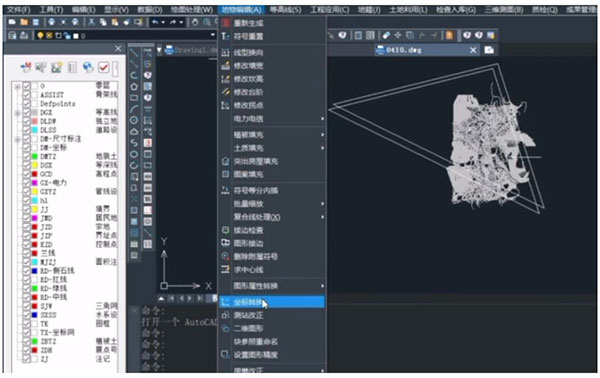Uncheck the DMTZ layer checkbox
600x378 pixels.
[26, 156]
